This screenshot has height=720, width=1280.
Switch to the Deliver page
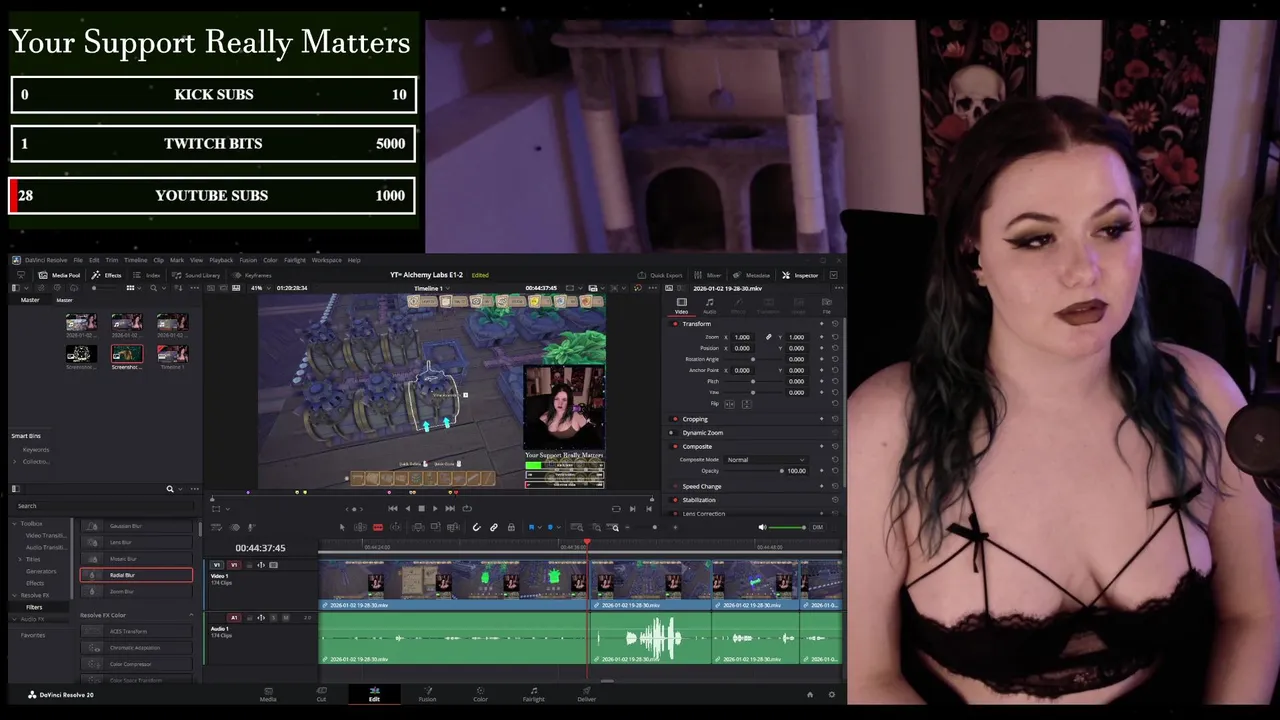pos(587,694)
